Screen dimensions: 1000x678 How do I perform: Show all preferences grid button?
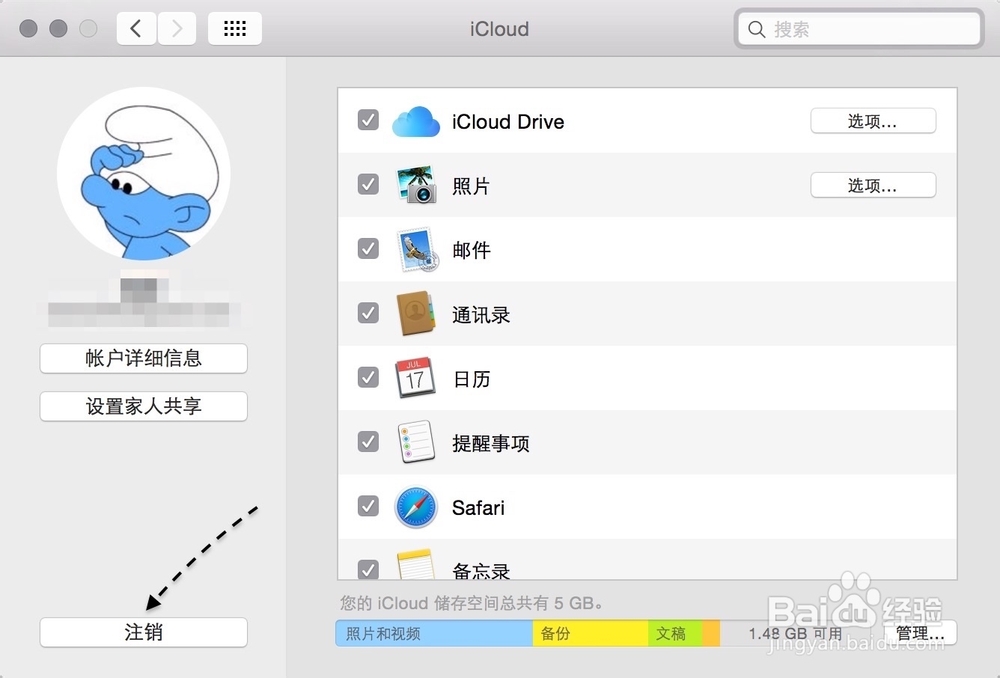click(x=235, y=29)
